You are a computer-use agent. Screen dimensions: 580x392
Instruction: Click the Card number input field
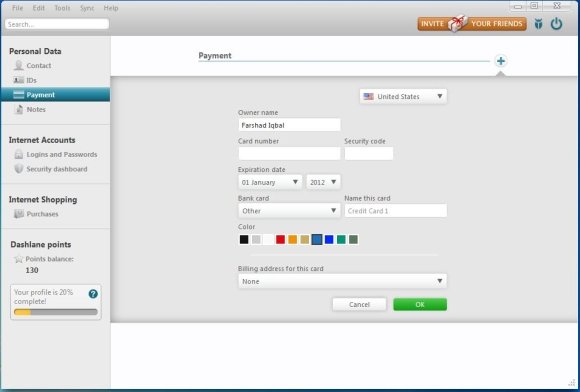click(289, 153)
